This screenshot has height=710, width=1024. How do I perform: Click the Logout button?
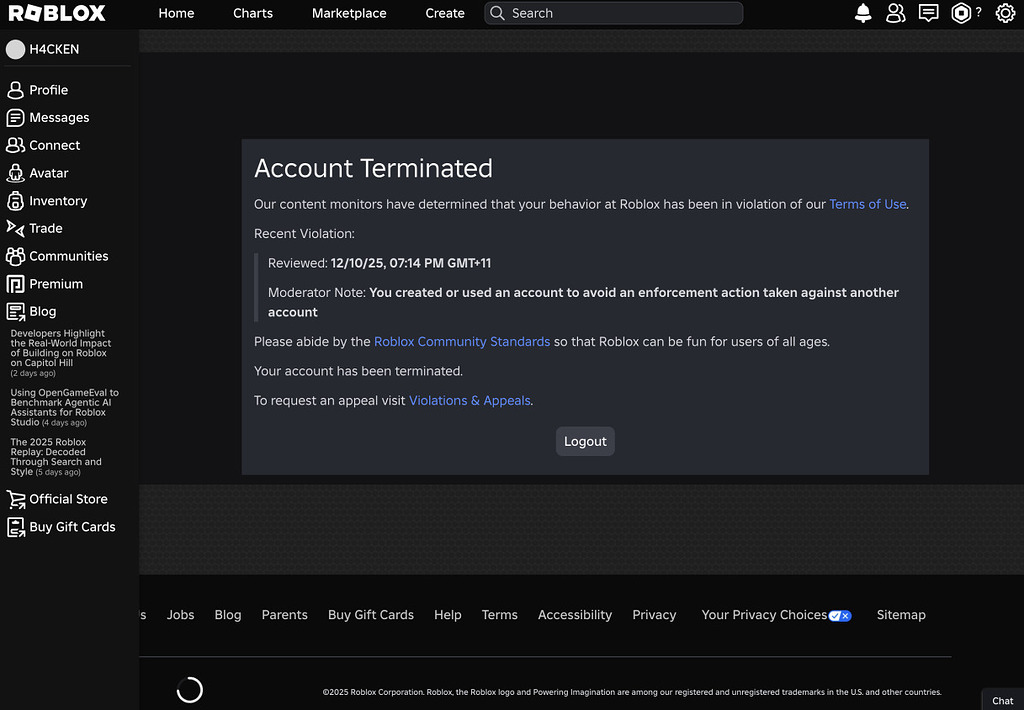coord(585,440)
